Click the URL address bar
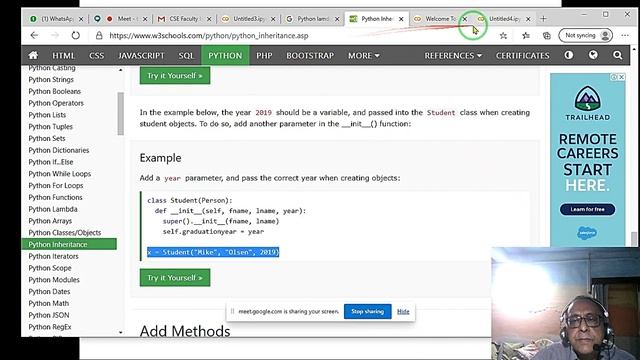Viewport: 640px width, 360px height. tap(294, 36)
